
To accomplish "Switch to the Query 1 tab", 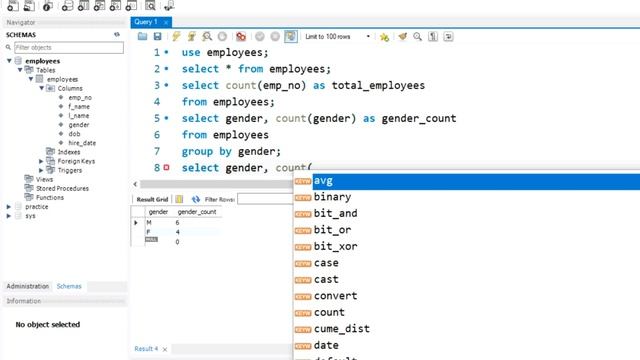I will pos(146,22).
